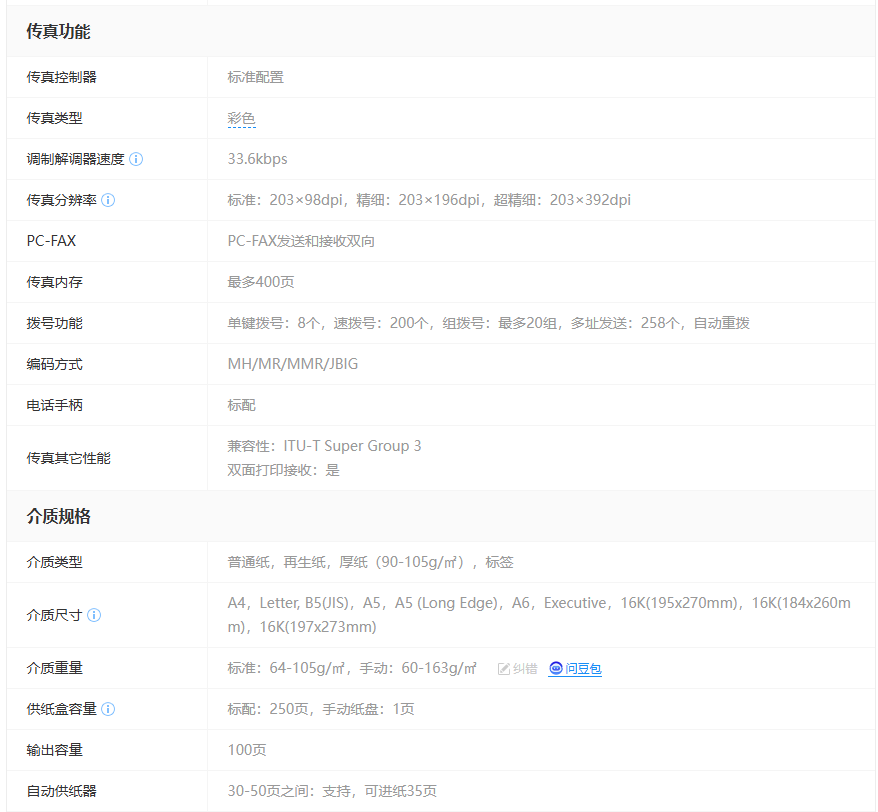The width and height of the screenshot is (878, 812).
Task: Click the 拨号功能 row label
Action: click(x=54, y=323)
